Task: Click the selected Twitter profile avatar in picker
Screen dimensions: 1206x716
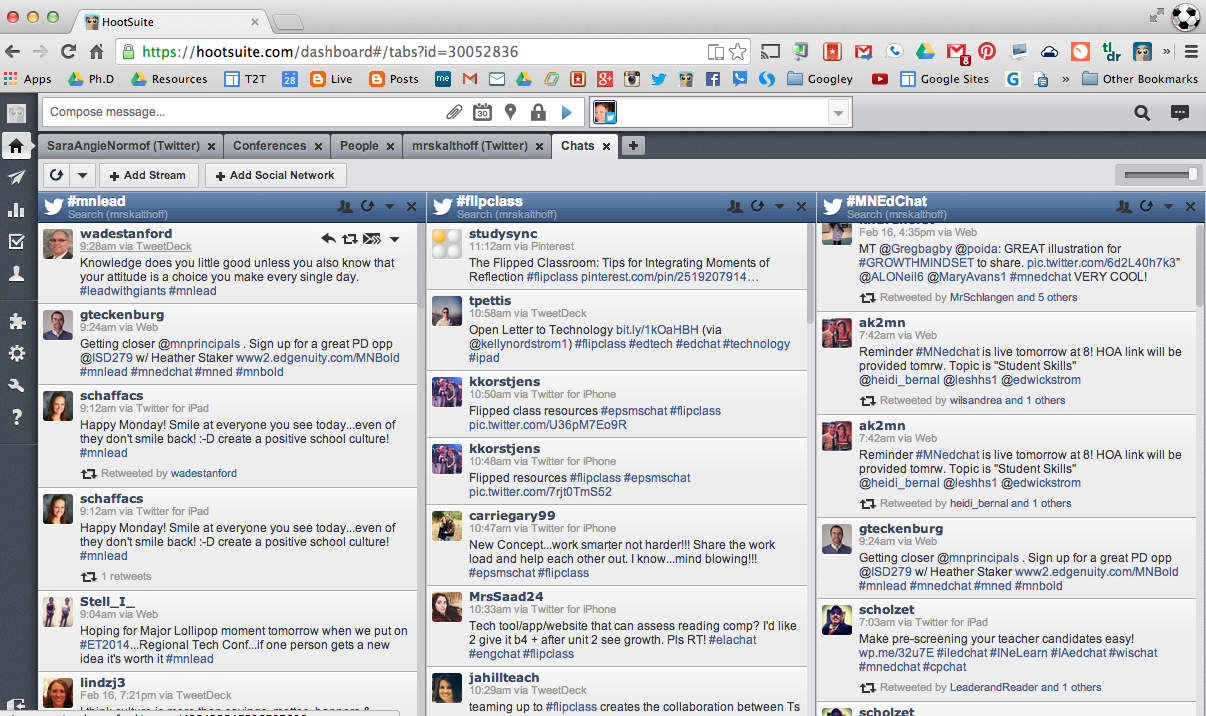Action: coord(605,113)
